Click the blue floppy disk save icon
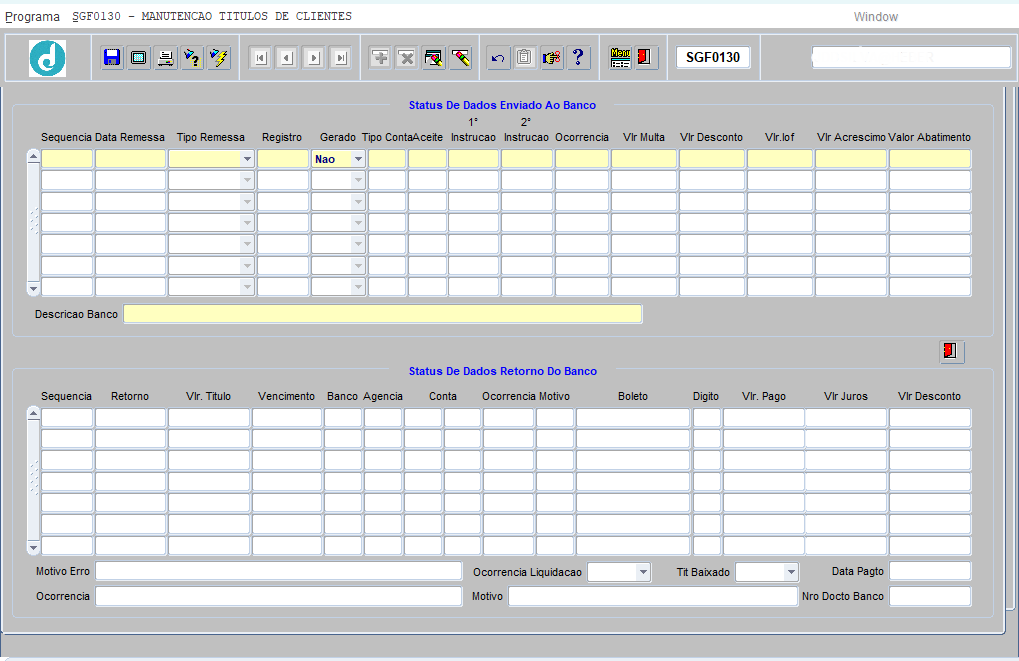 click(112, 58)
